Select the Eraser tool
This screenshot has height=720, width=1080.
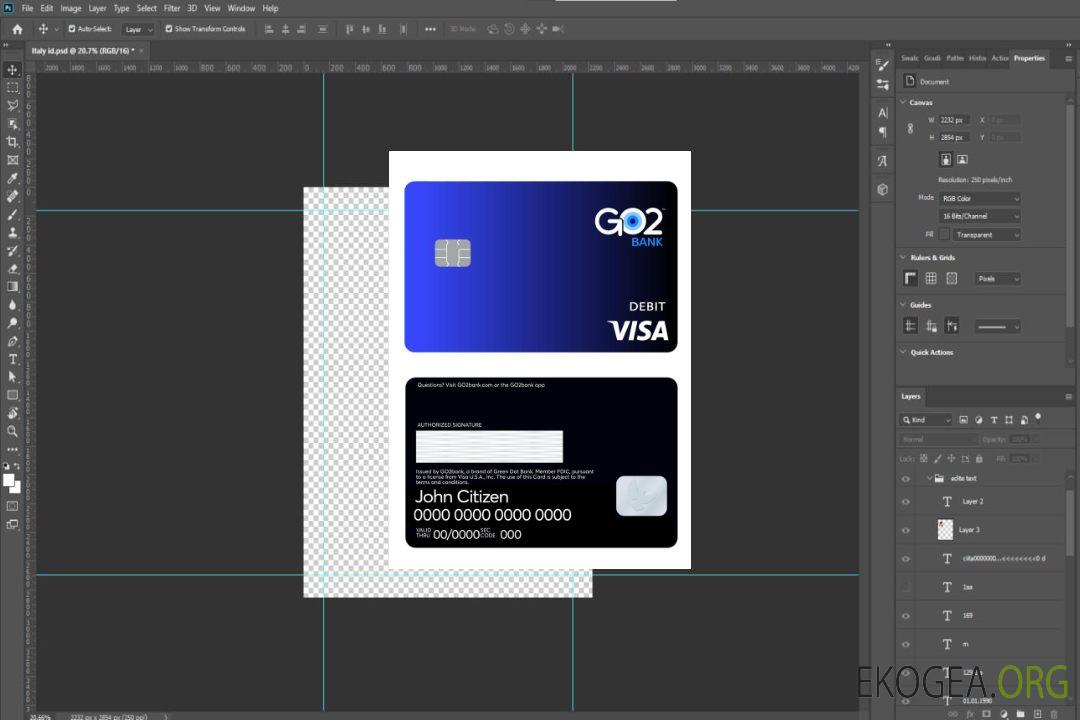tap(12, 269)
